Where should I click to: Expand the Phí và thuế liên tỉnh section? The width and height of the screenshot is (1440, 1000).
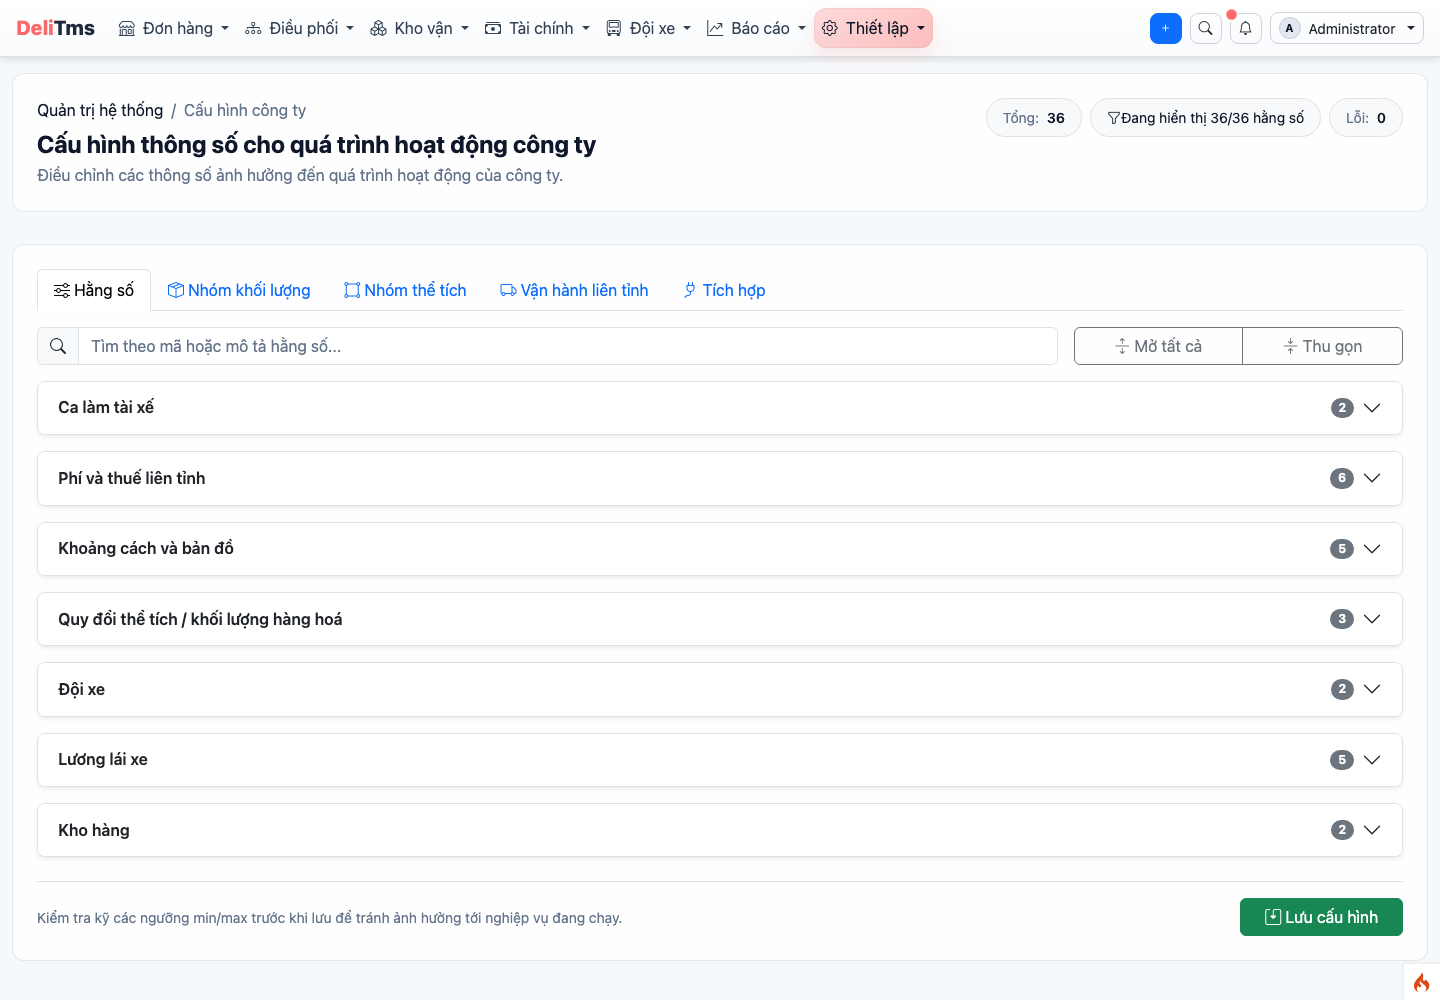click(x=720, y=478)
